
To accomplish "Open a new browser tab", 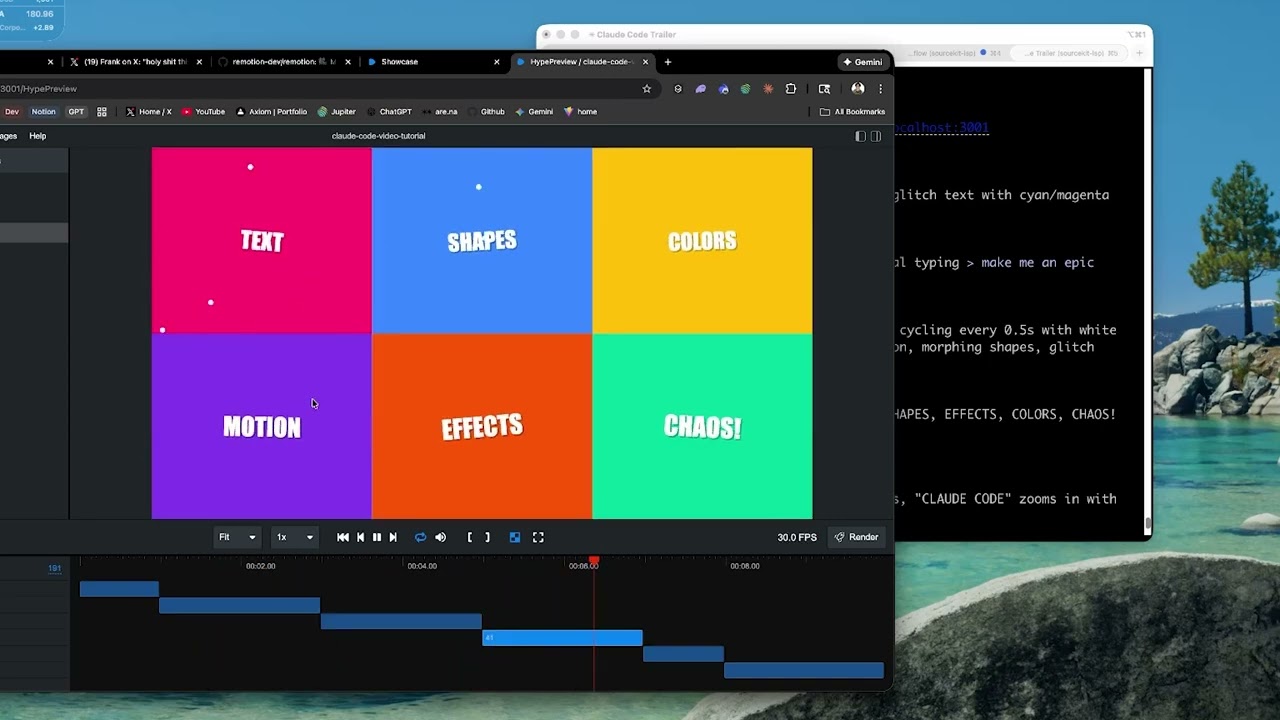I will 668,62.
